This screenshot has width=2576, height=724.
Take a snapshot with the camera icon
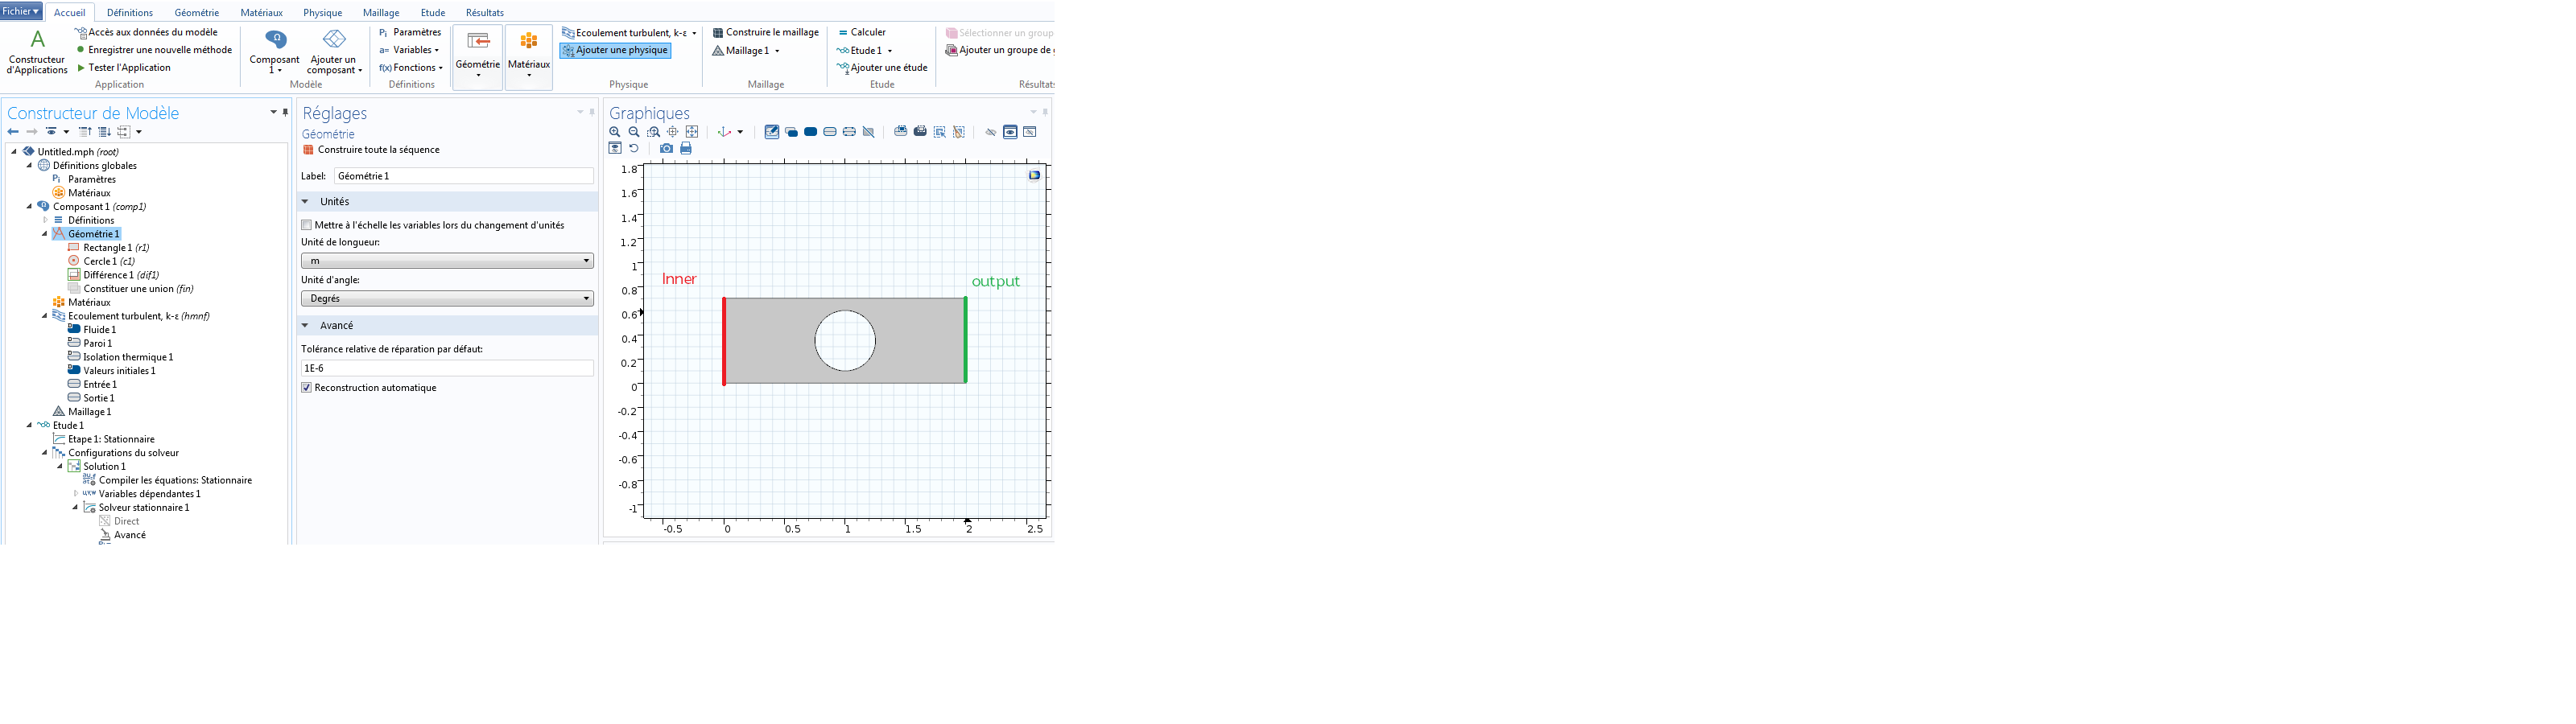pos(666,149)
